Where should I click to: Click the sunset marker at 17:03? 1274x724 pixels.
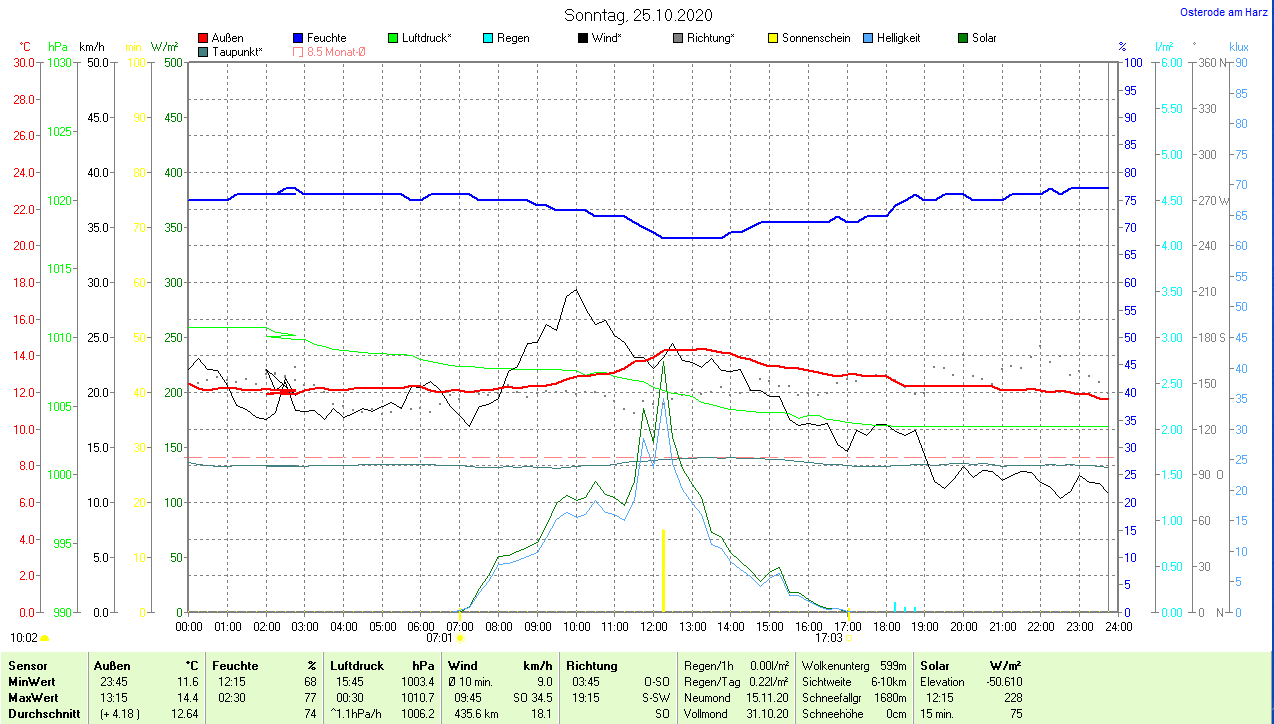click(849, 637)
